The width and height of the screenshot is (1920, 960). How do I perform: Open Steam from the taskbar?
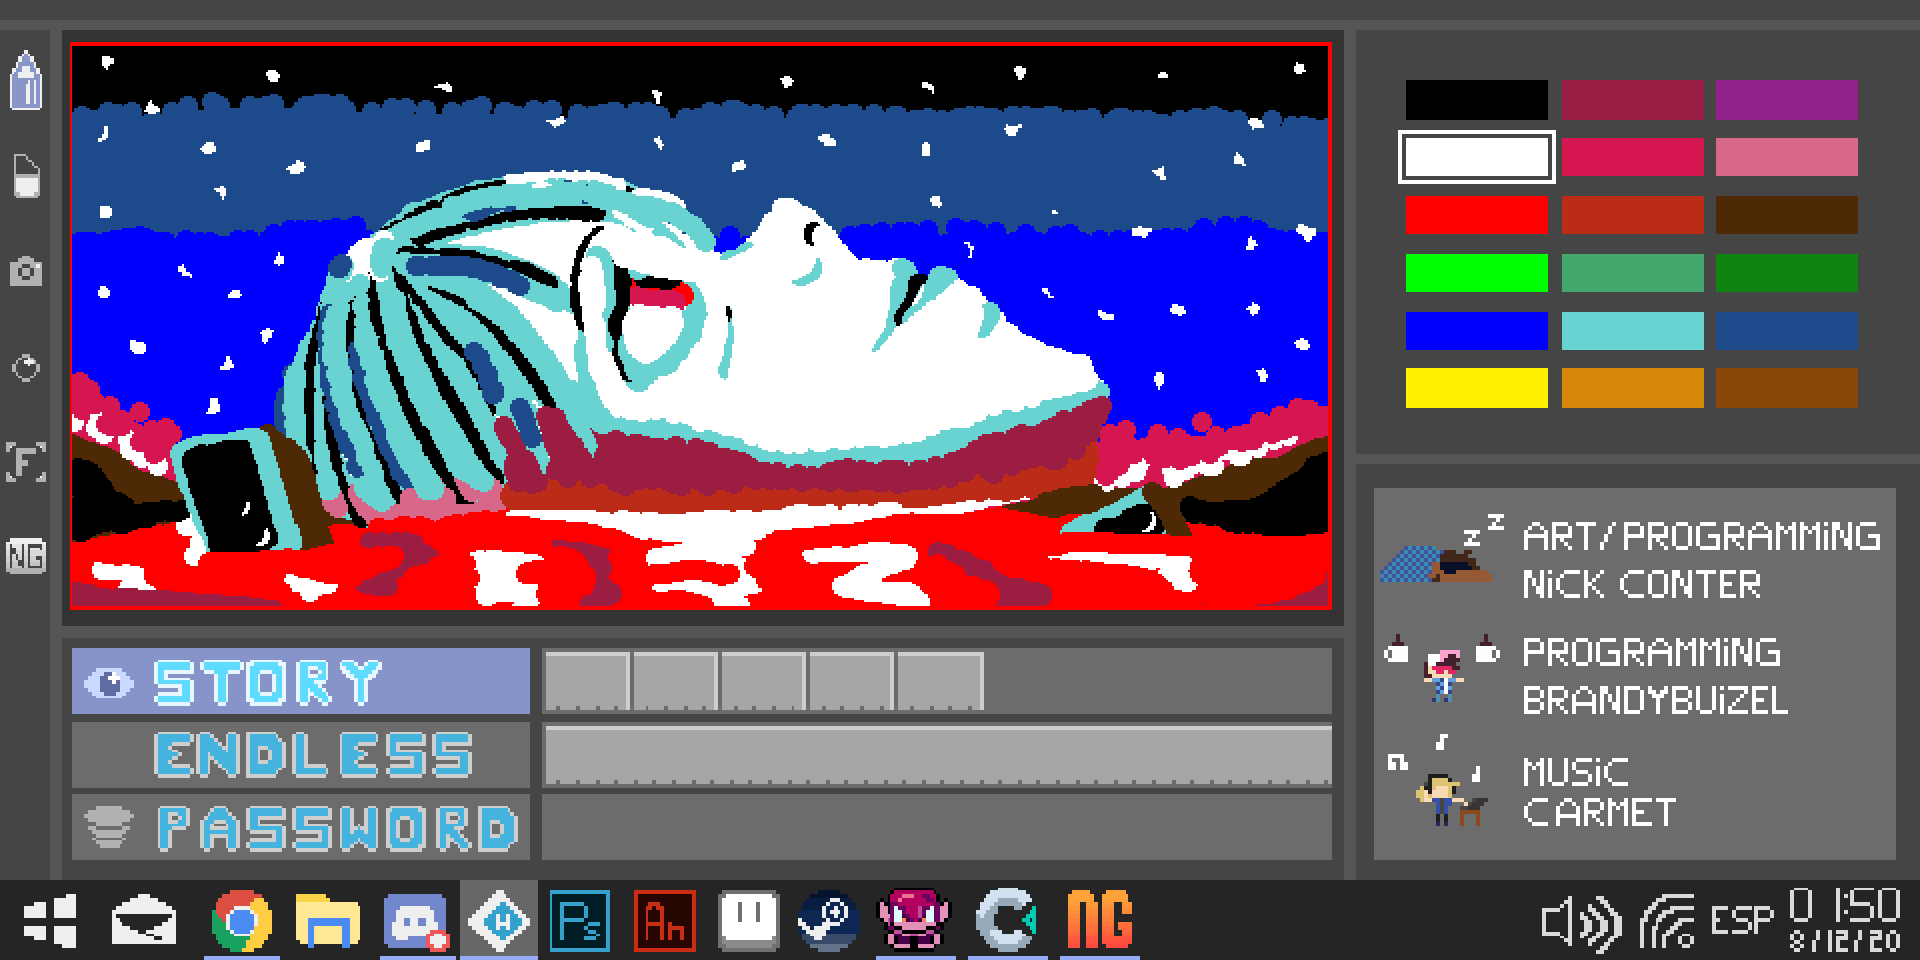coord(828,919)
